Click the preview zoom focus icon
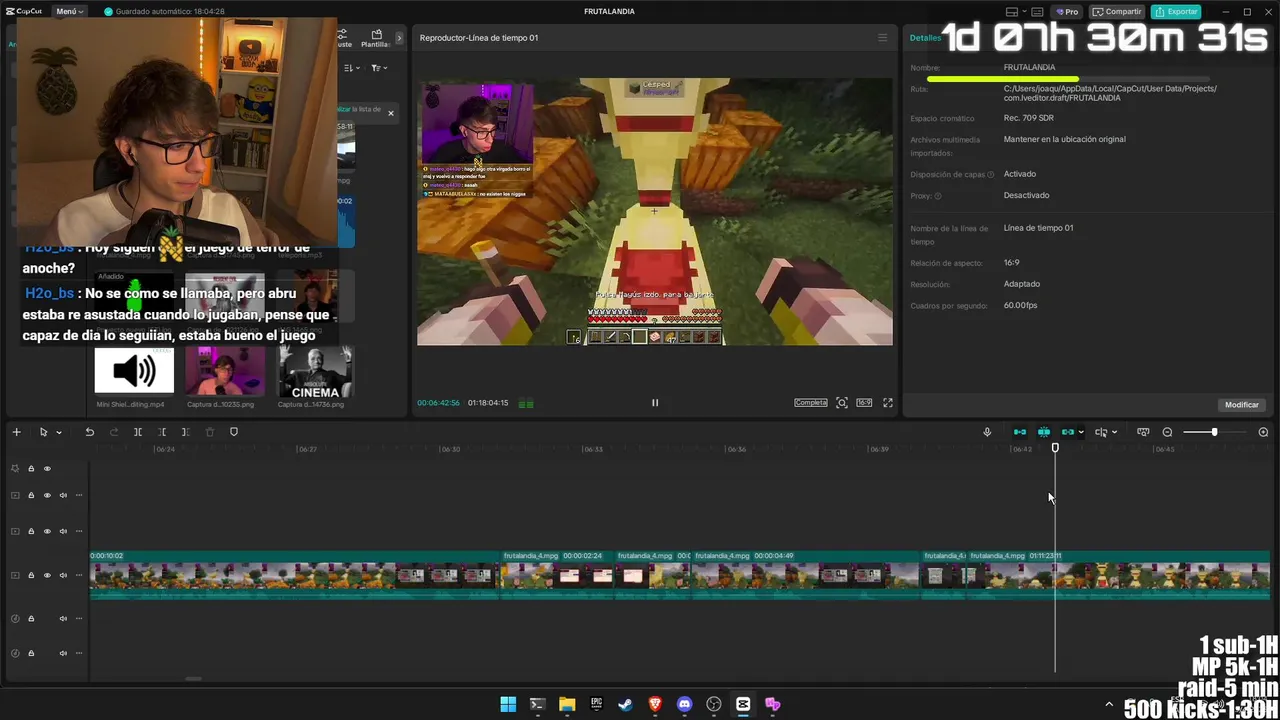Image resolution: width=1280 pixels, height=720 pixels. coord(842,403)
